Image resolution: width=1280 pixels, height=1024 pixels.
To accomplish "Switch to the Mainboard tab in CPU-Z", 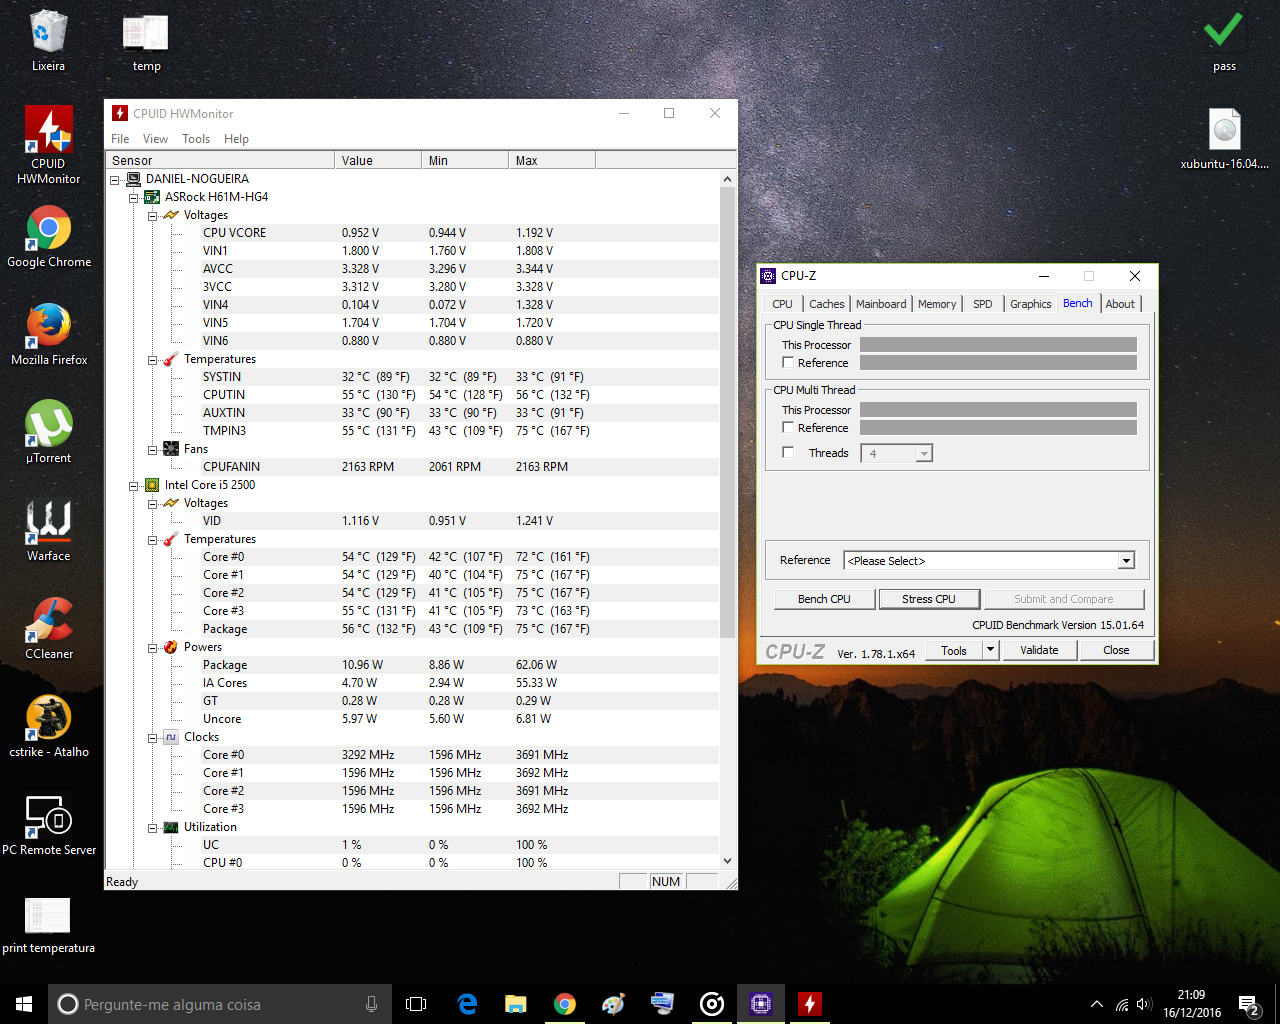I will point(881,304).
